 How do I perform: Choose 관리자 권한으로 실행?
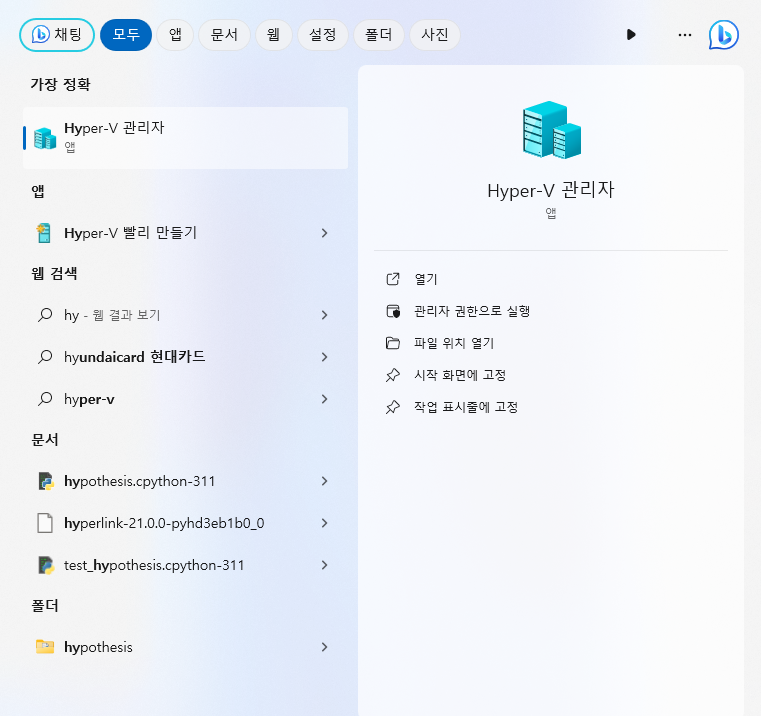coord(472,311)
